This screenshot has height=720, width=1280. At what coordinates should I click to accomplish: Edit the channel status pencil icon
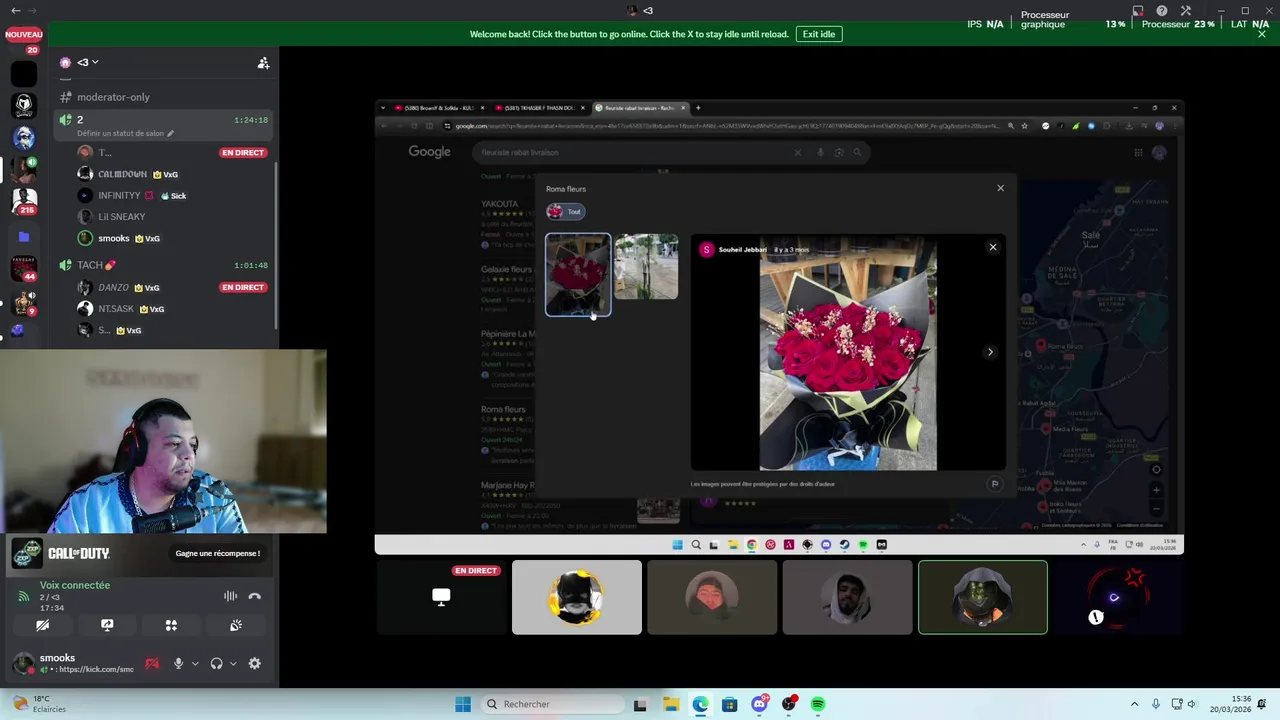[x=170, y=133]
